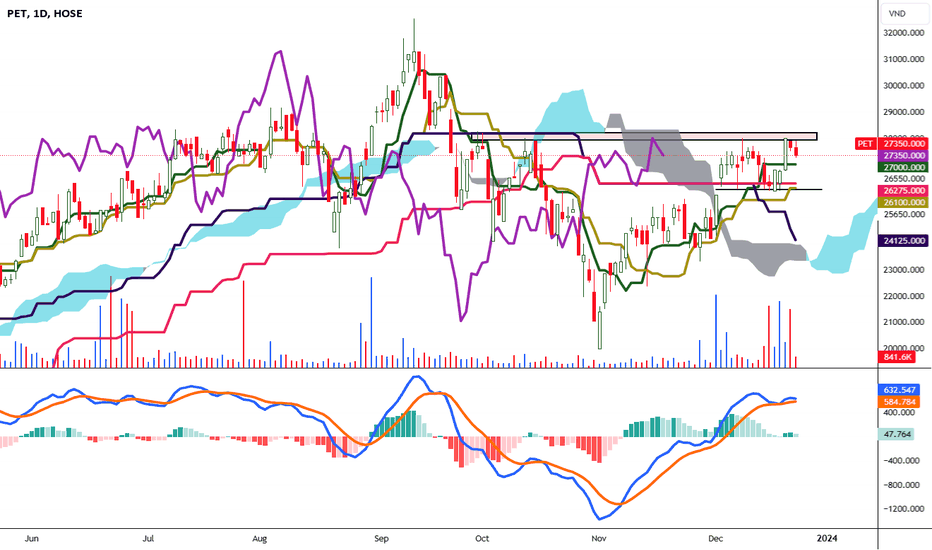Image resolution: width=932 pixels, height=550 pixels.
Task: Click the Aug date axis label
Action: pyautogui.click(x=259, y=539)
